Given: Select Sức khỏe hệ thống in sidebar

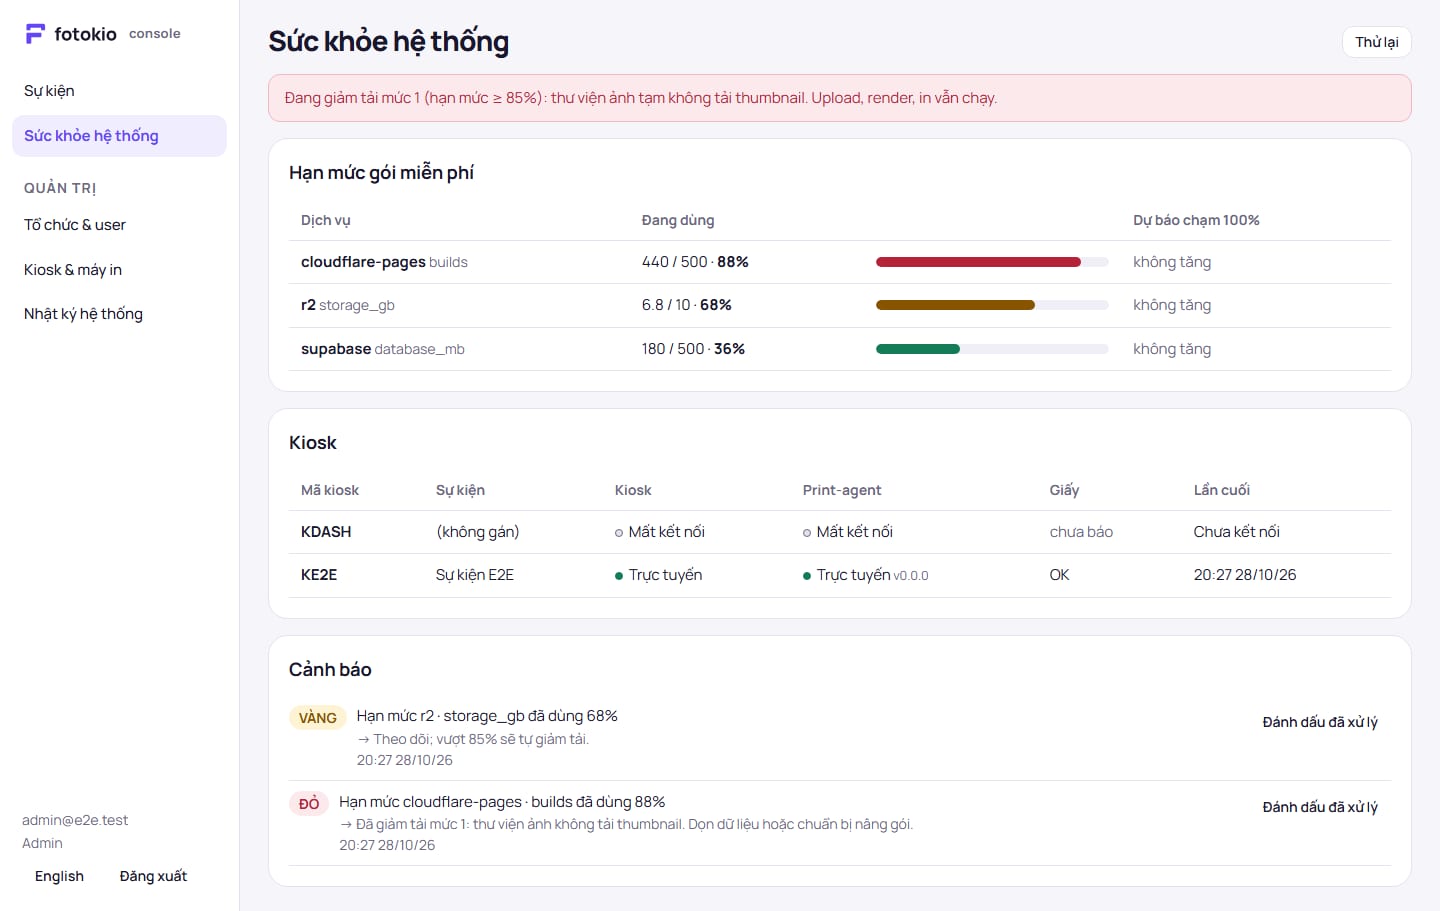Looking at the screenshot, I should click(119, 136).
